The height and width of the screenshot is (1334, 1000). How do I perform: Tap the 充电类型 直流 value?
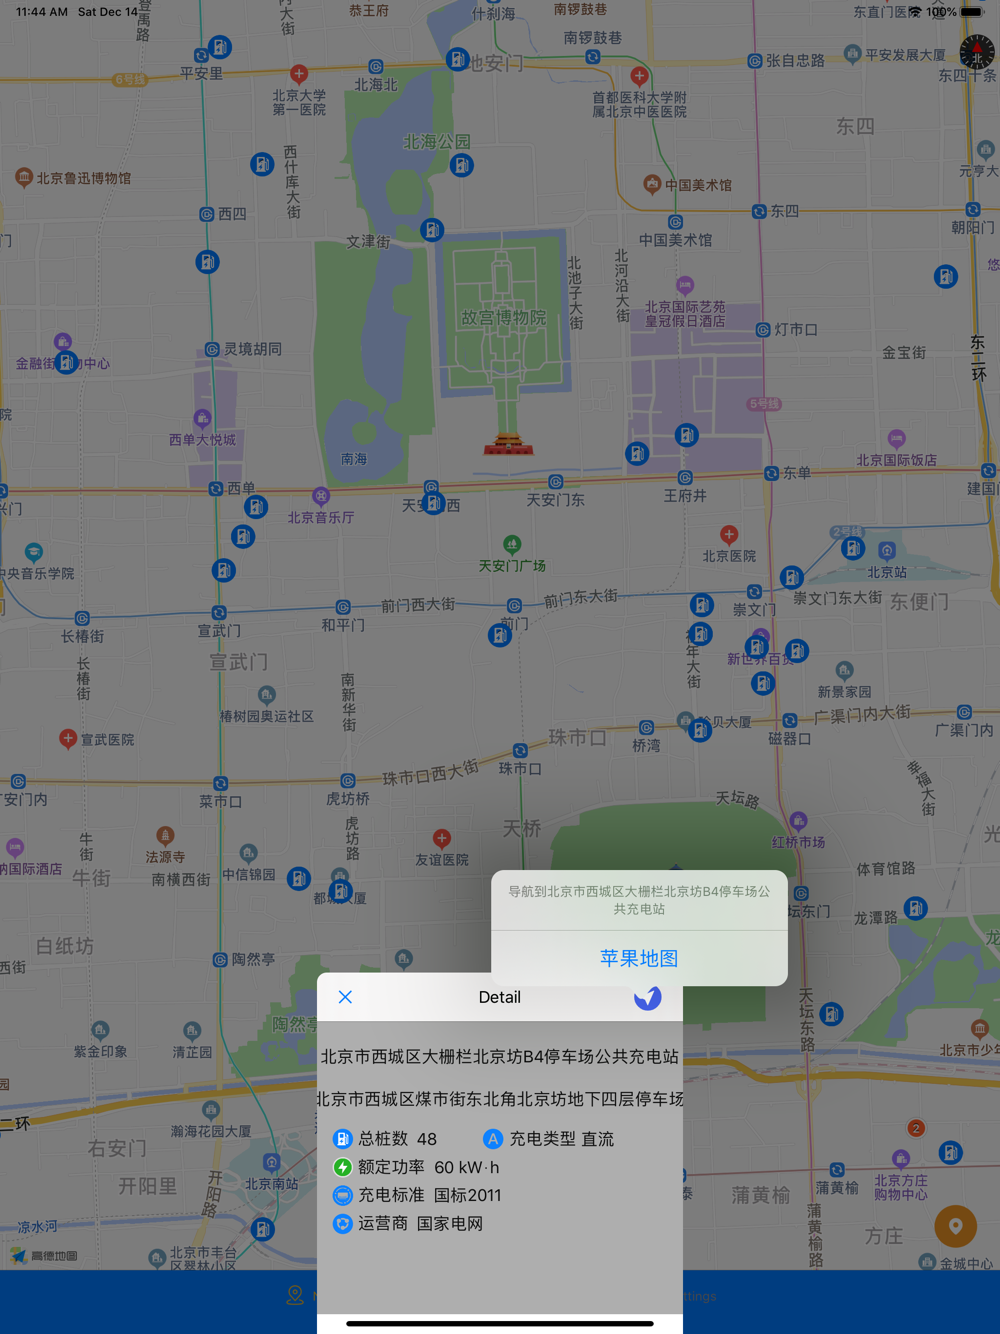point(598,1139)
